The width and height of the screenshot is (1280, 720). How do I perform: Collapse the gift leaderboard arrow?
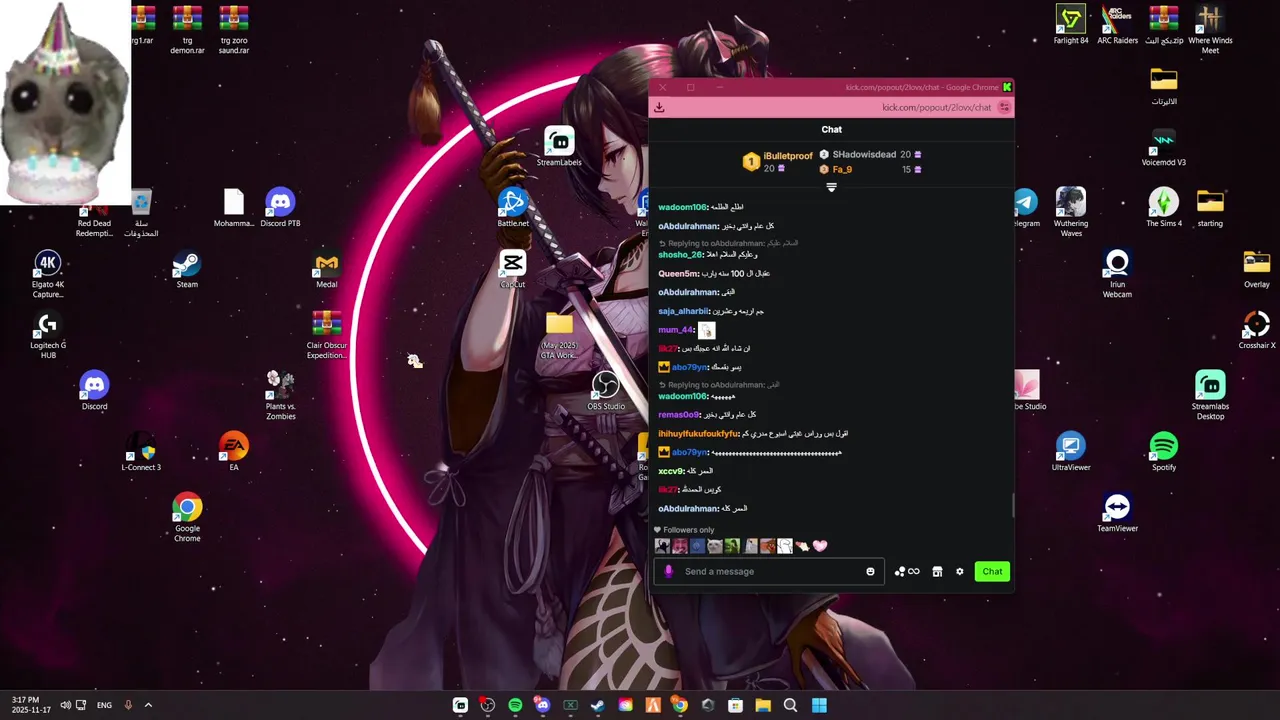[x=831, y=188]
